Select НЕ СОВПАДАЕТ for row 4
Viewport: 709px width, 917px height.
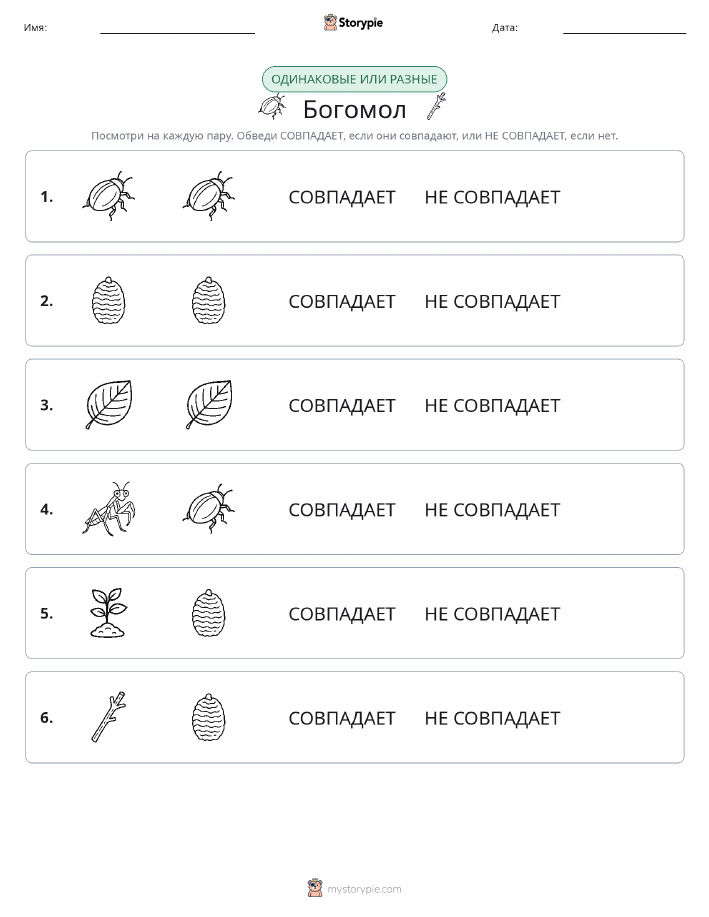[492, 510]
